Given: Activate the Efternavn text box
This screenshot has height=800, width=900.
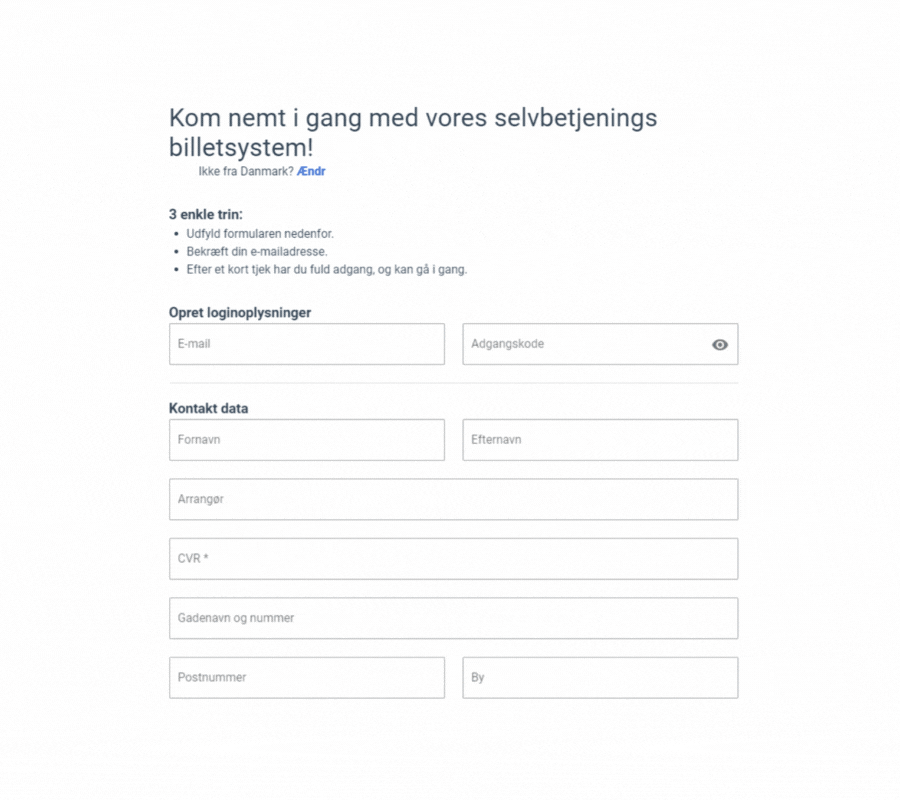Looking at the screenshot, I should tap(600, 440).
